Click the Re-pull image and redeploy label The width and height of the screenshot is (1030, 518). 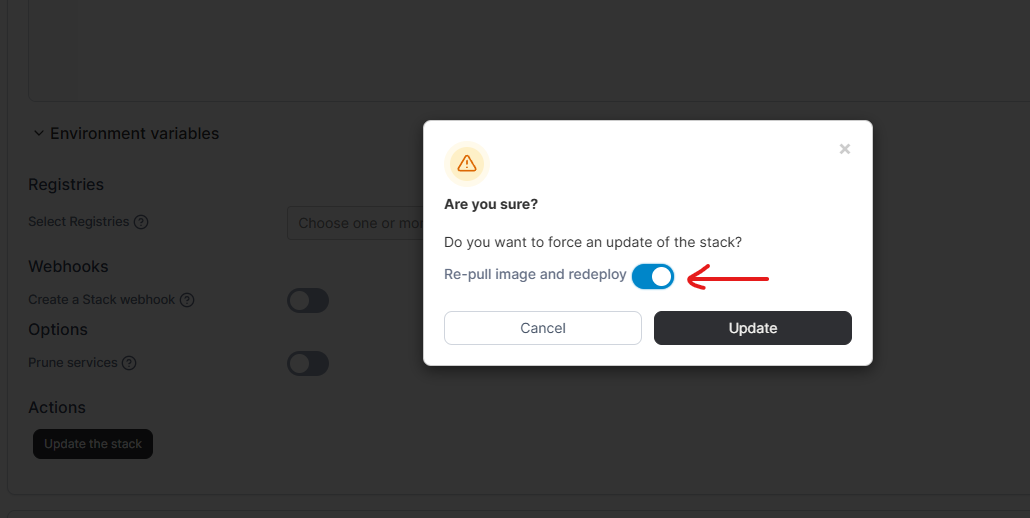(x=535, y=275)
